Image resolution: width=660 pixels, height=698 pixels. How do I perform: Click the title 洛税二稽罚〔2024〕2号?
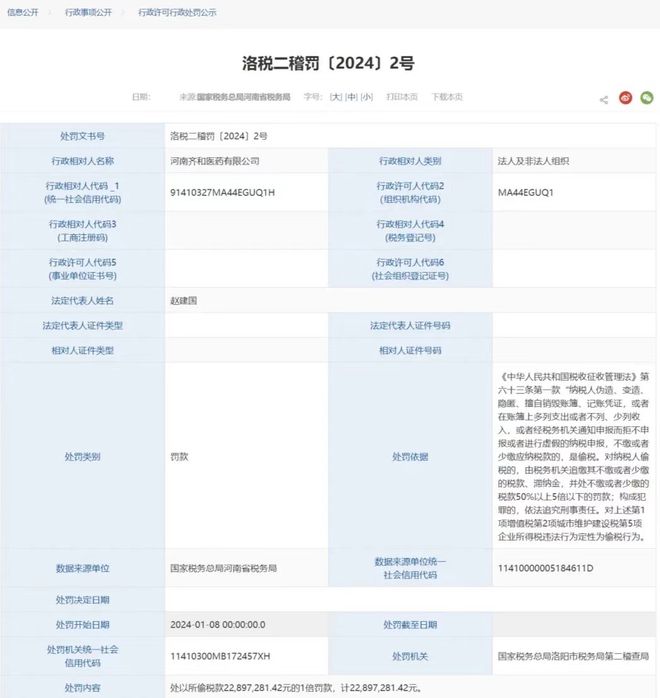pos(328,63)
